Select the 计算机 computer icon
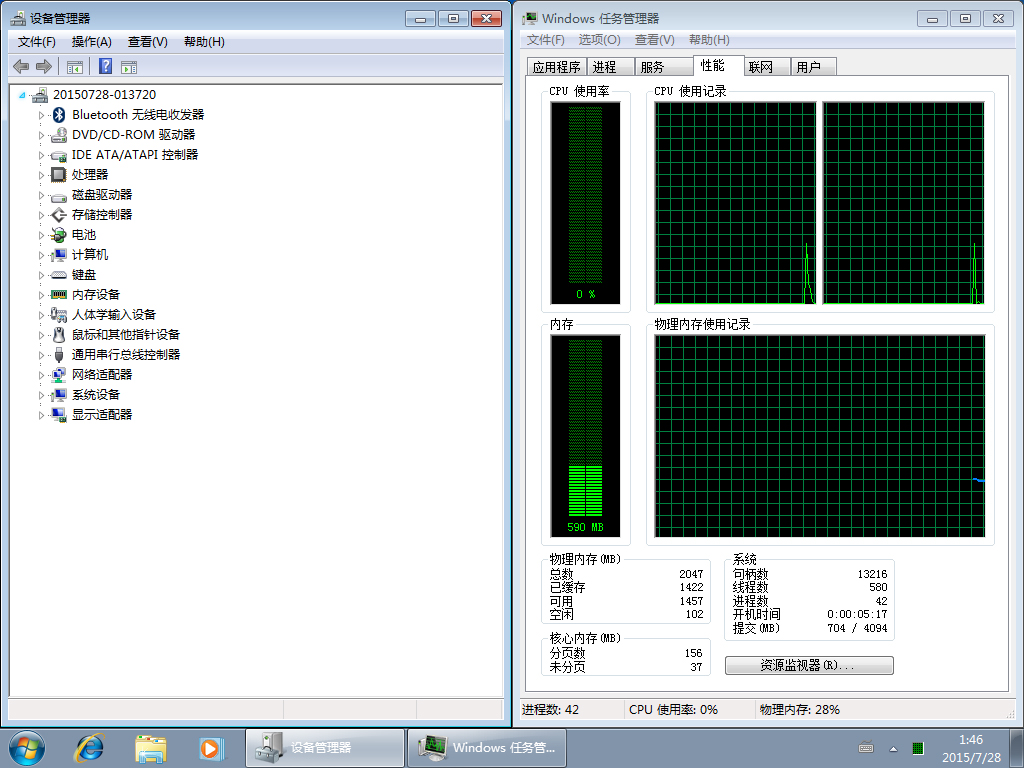This screenshot has height=768, width=1024. tap(59, 255)
